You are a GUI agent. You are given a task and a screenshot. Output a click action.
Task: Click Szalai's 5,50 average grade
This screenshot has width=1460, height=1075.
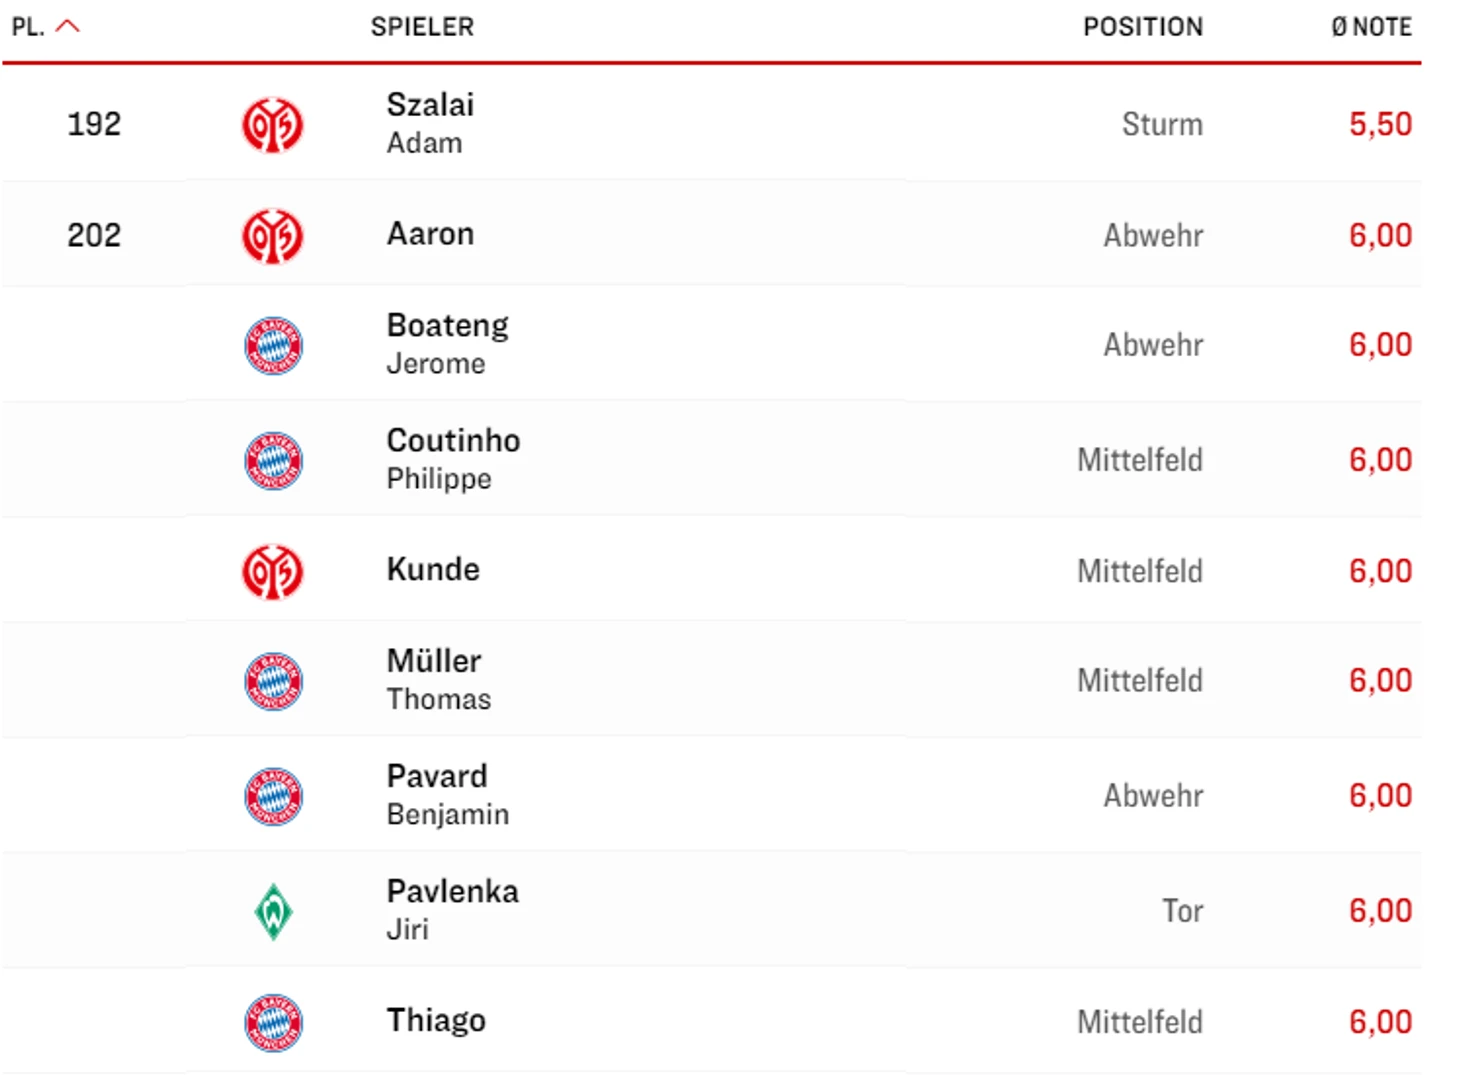[1380, 124]
